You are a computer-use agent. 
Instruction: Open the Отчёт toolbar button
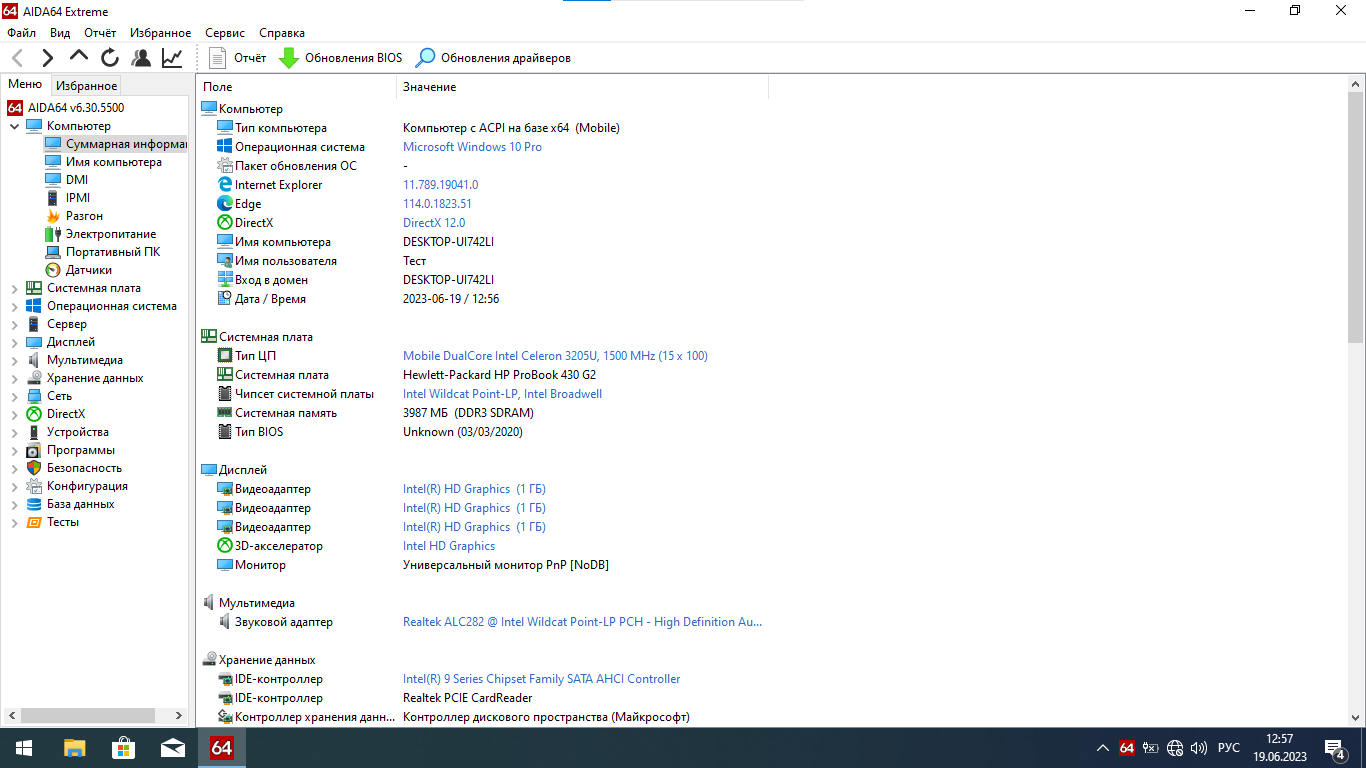click(x=238, y=58)
